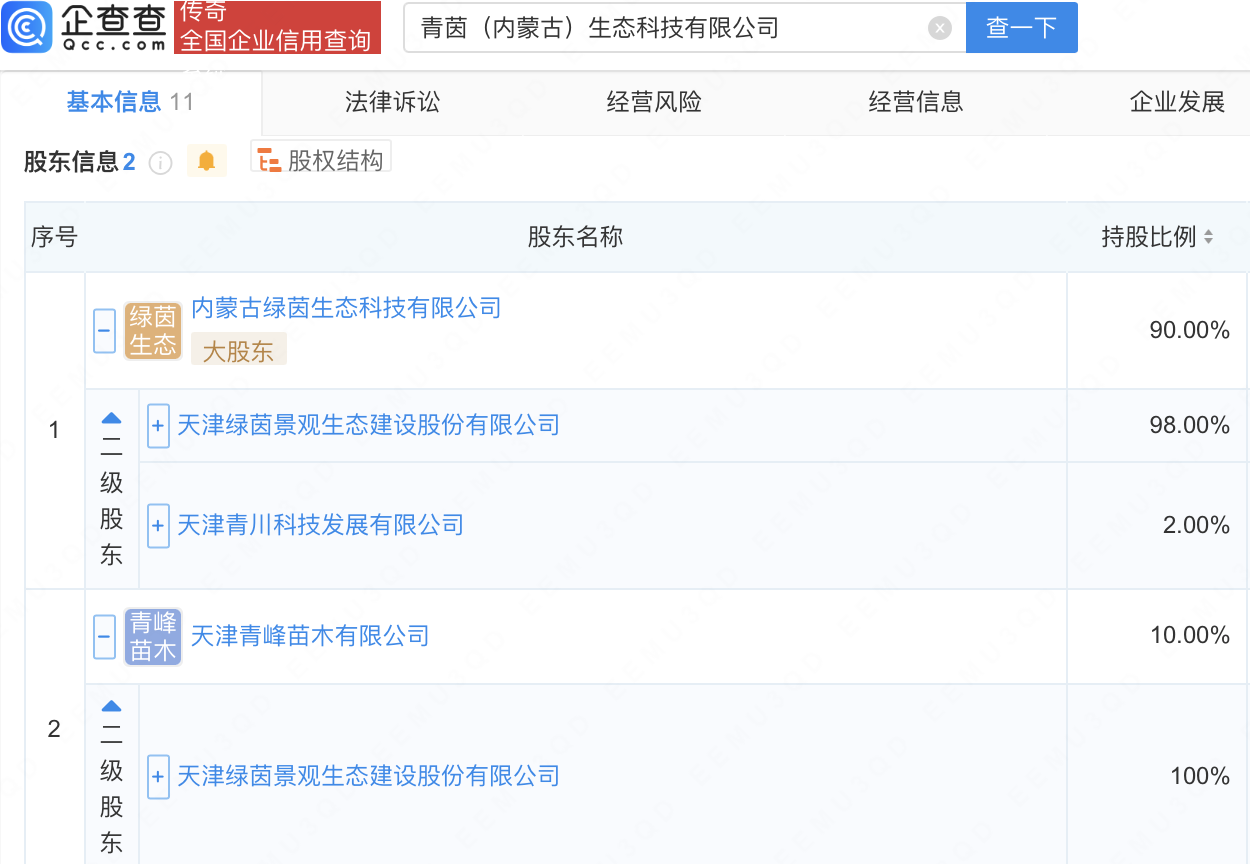This screenshot has width=1250, height=864.
Task: Click the Qcc.com logo
Action: [85, 27]
